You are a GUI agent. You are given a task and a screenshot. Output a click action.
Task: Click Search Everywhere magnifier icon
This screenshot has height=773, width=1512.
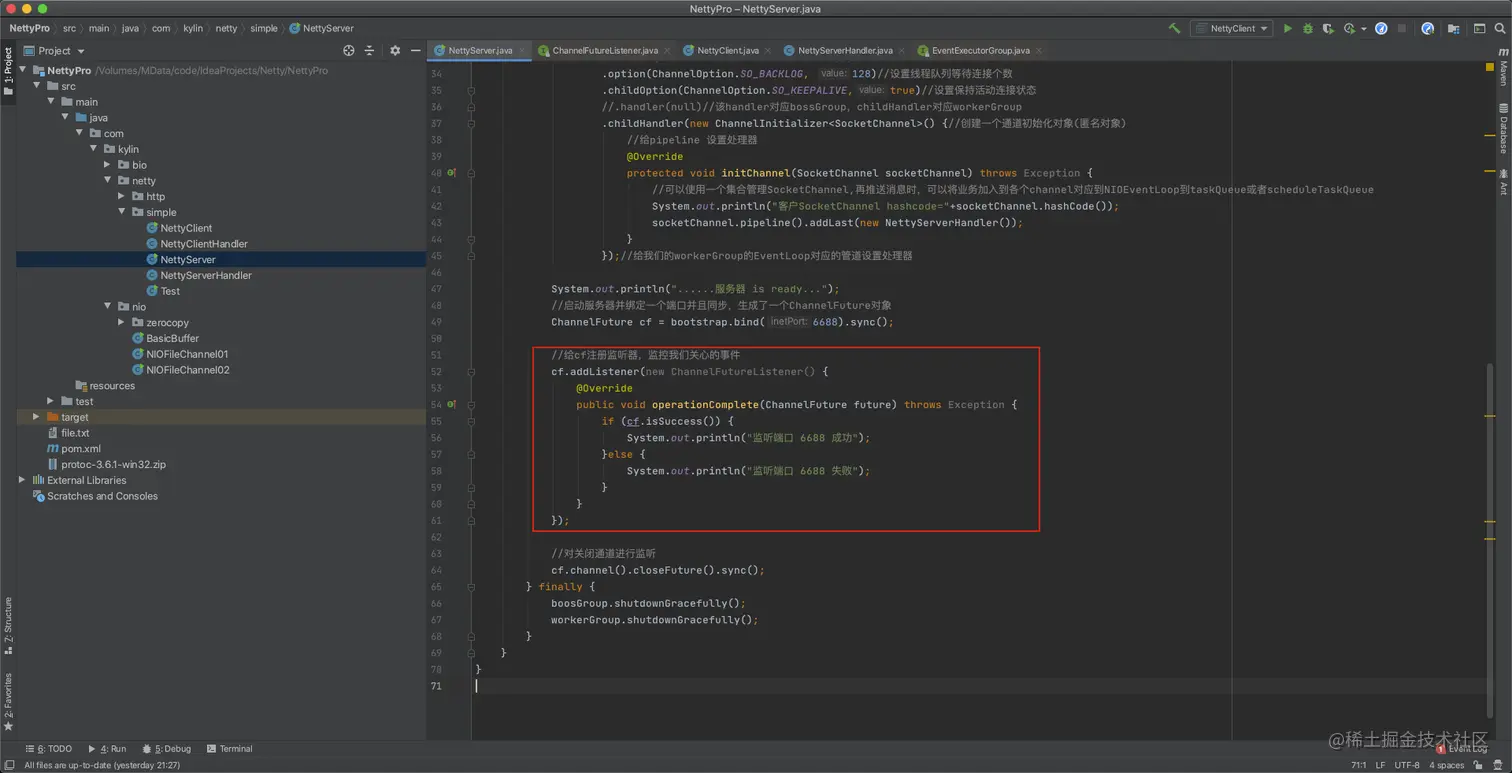point(1500,29)
